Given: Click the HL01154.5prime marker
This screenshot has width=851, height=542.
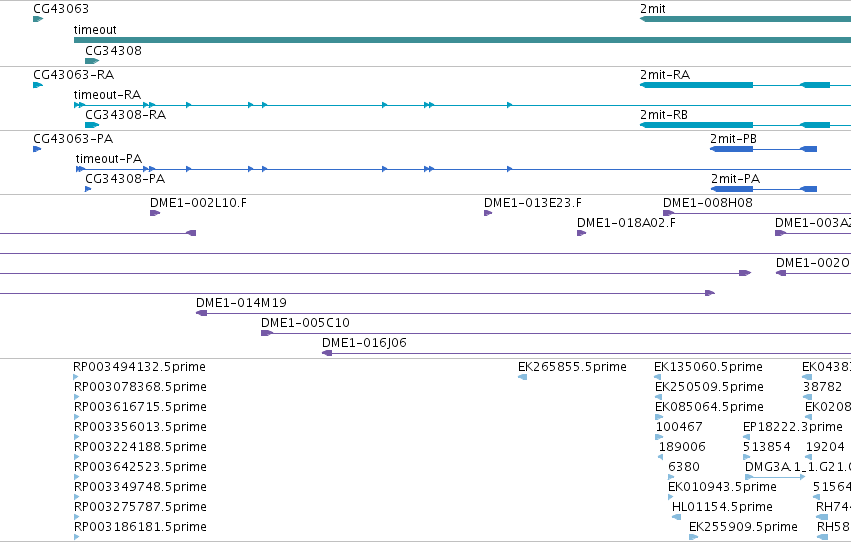Looking at the screenshot, I should 676,517.
